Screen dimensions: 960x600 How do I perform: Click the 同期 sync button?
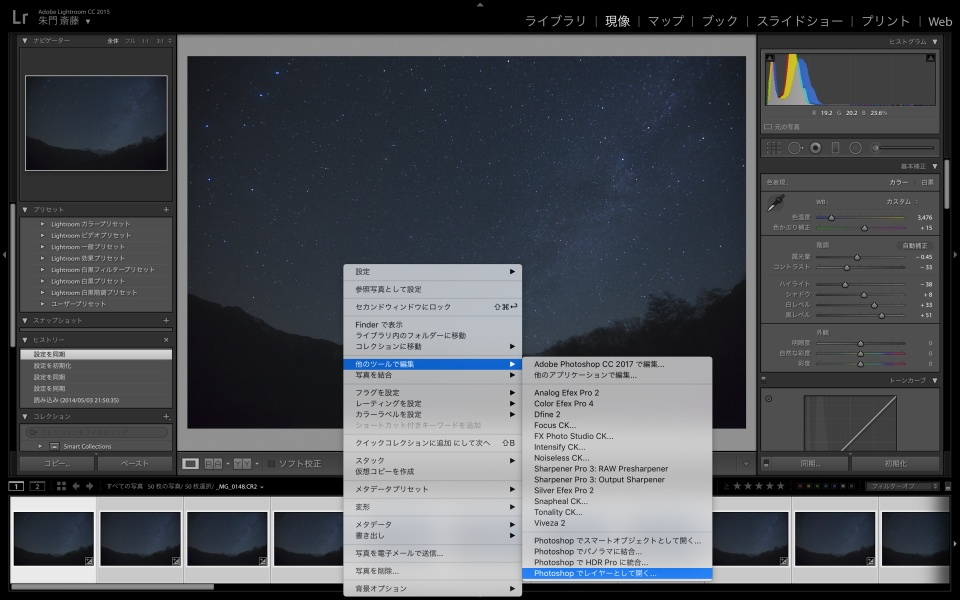[810, 463]
